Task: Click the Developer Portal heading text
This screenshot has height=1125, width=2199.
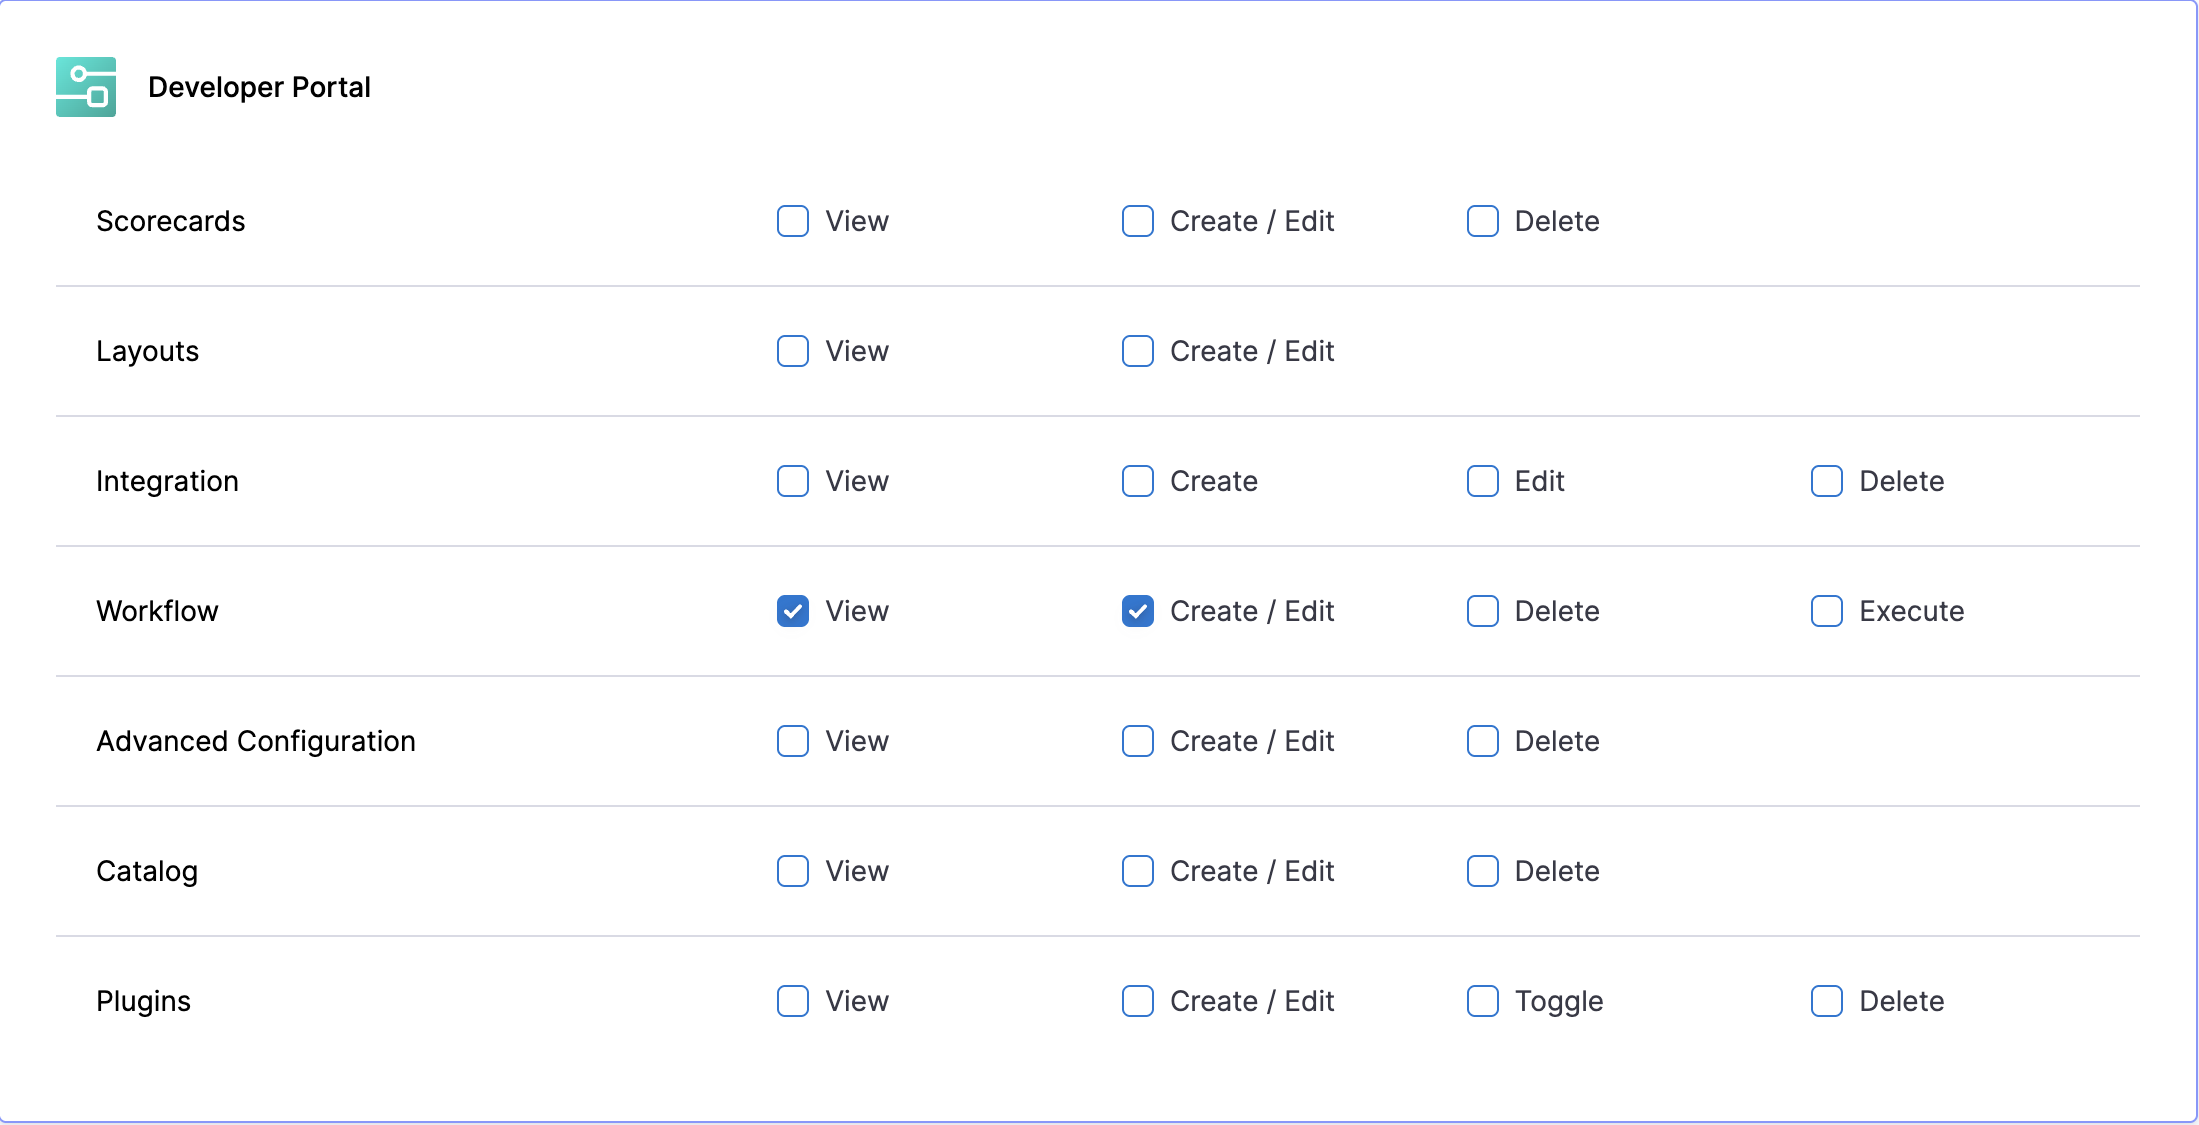Action: 259,87
